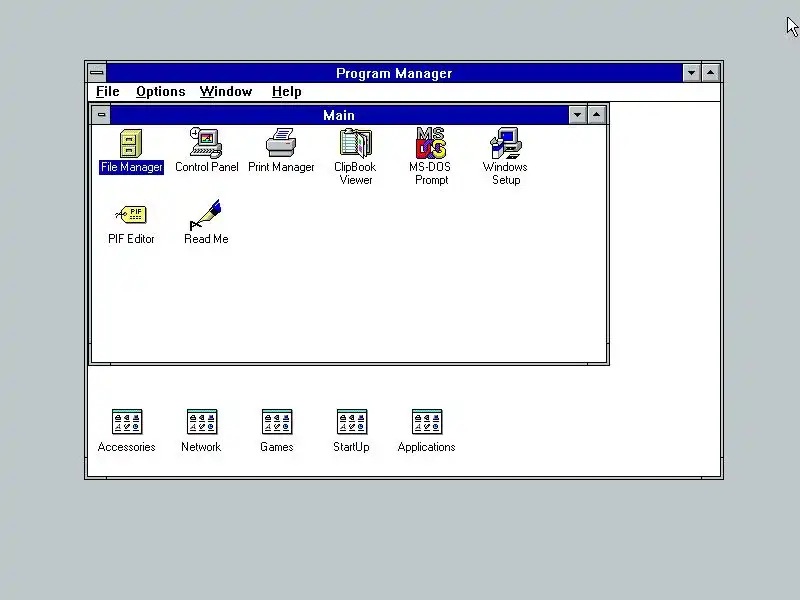
Task: Click the PIF Editor label text
Action: [x=131, y=239]
